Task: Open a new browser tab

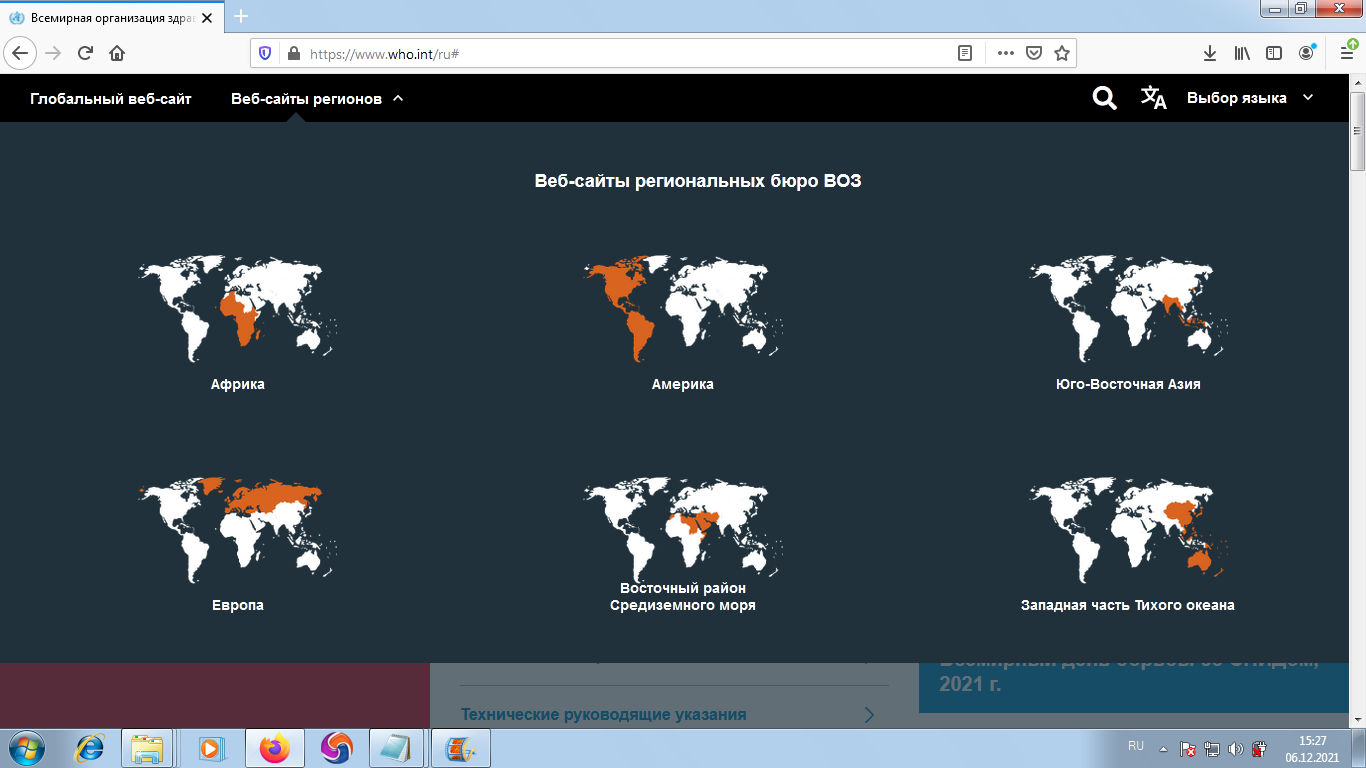Action: point(241,17)
